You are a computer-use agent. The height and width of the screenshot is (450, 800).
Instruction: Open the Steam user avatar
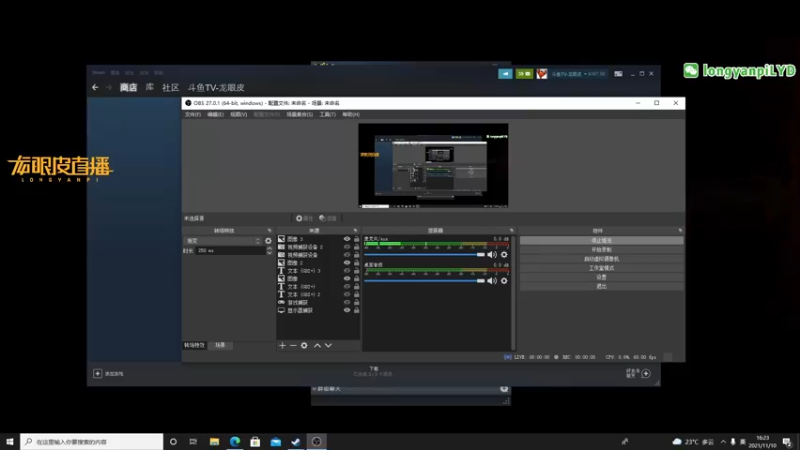click(x=541, y=74)
